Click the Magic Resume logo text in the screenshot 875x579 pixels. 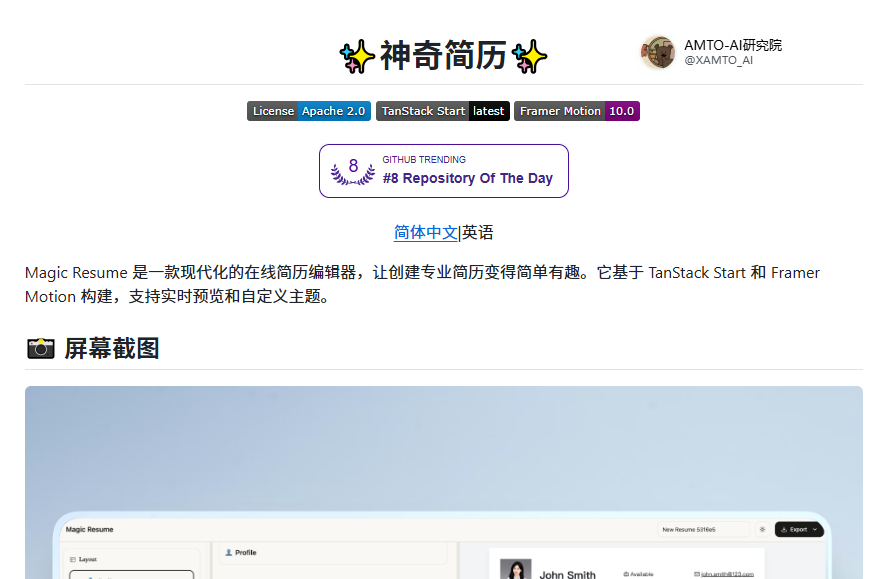tap(89, 529)
